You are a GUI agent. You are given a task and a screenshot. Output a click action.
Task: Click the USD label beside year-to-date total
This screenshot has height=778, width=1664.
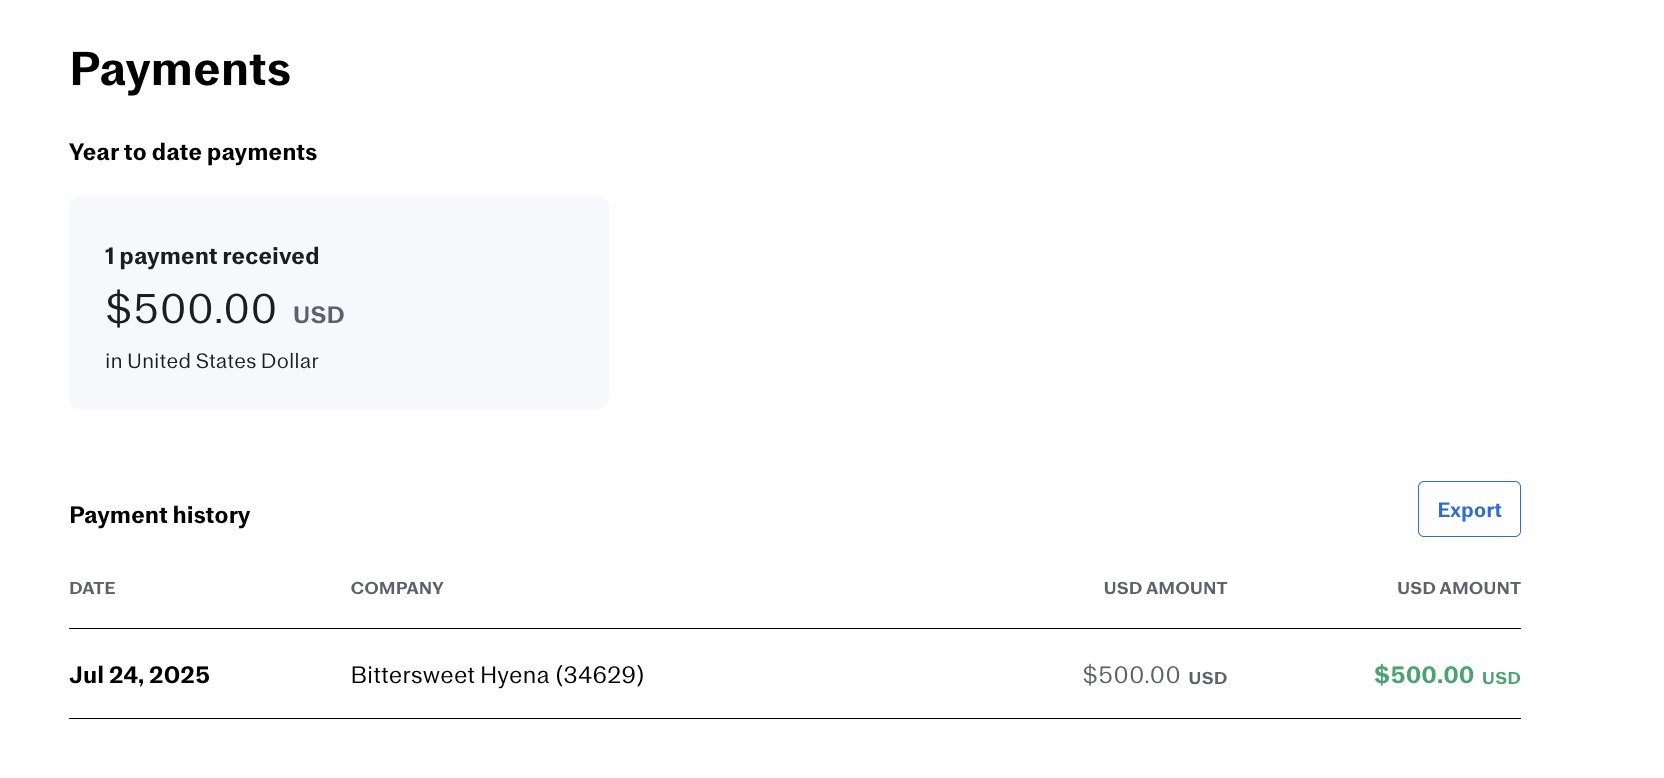318,315
